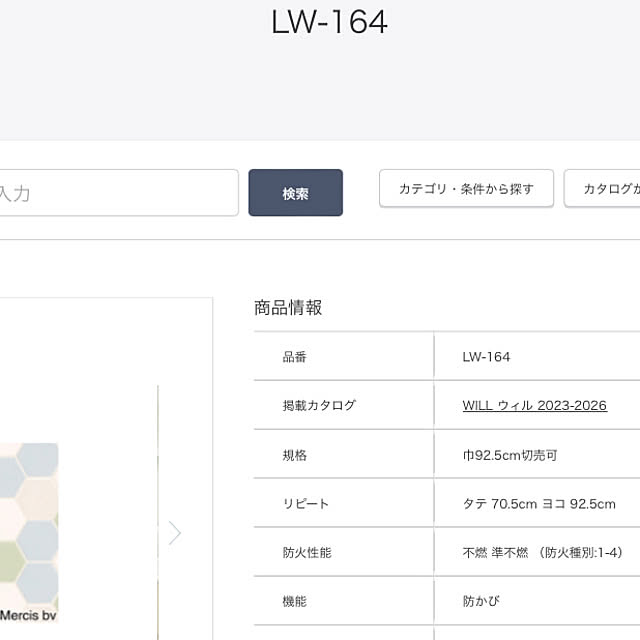Image resolution: width=640 pixels, height=640 pixels.
Task: Select the 掲載カタログ row label
Action: click(x=319, y=405)
